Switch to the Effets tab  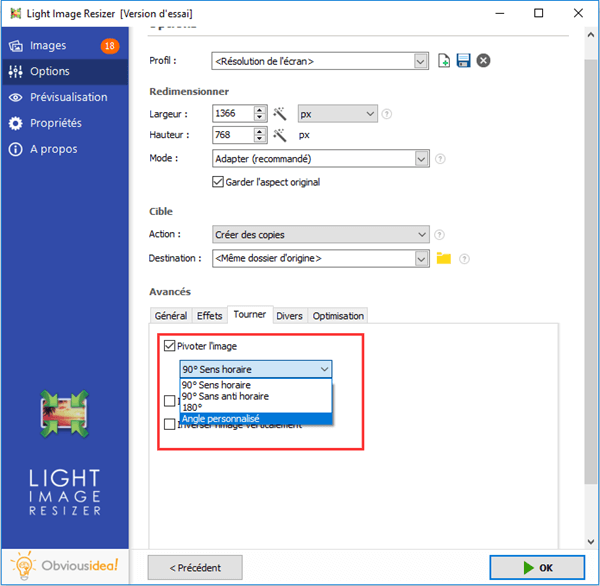point(209,316)
